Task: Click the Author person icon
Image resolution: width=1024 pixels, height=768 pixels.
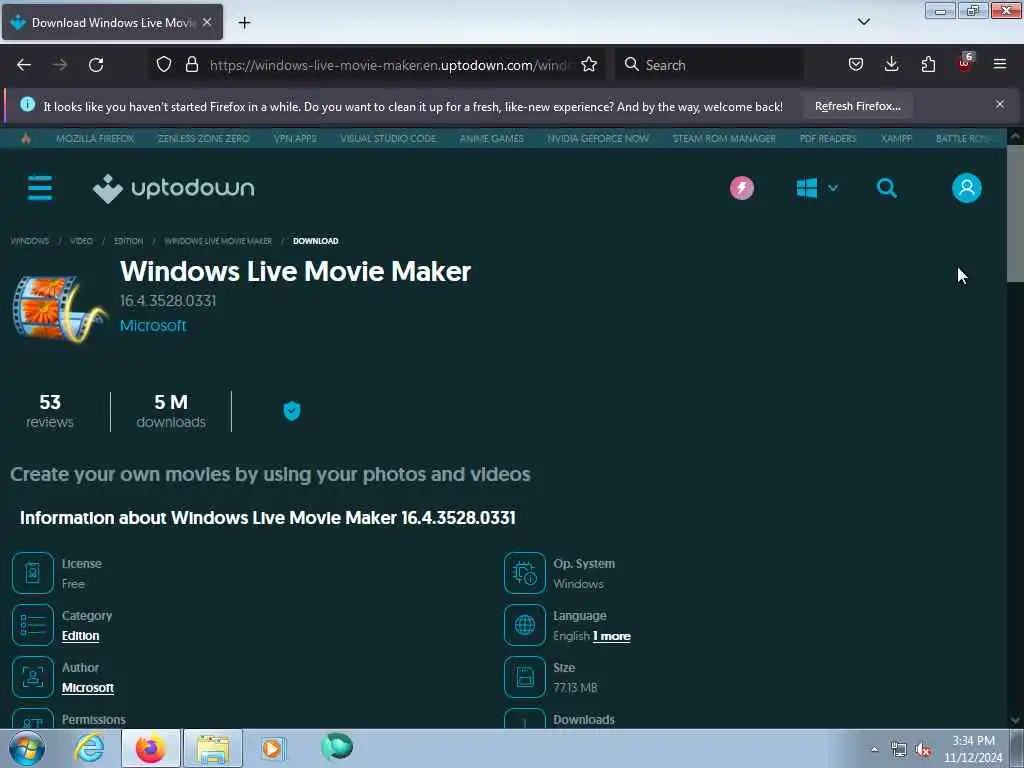Action: coord(33,677)
